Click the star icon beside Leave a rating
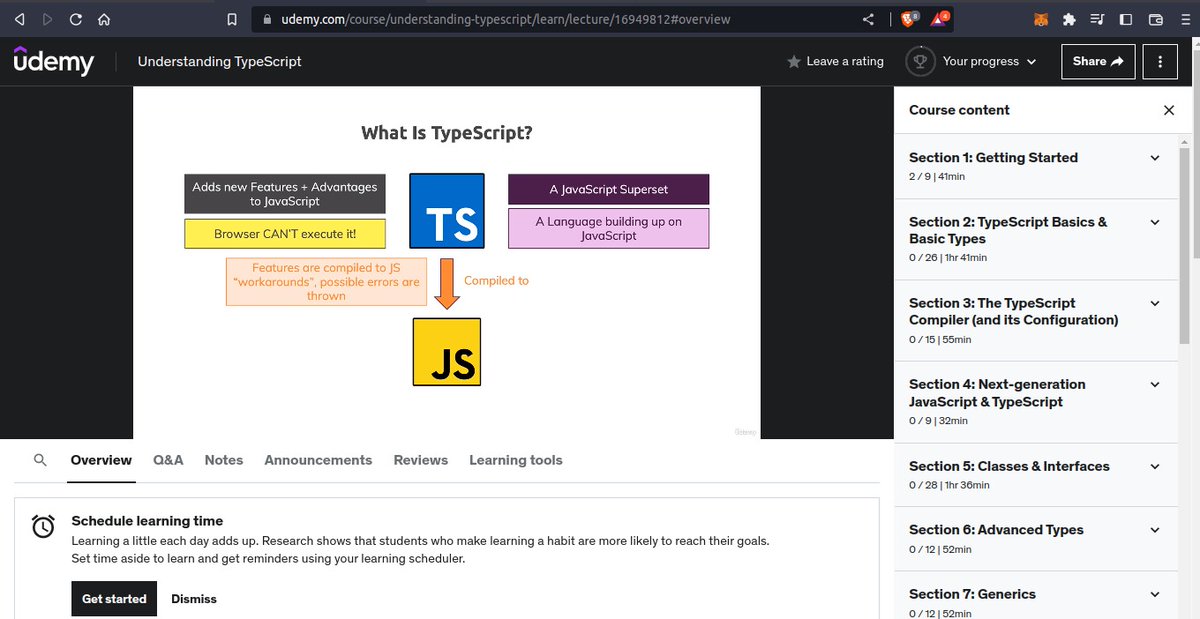Screen dimensions: 1200x619 [794, 62]
